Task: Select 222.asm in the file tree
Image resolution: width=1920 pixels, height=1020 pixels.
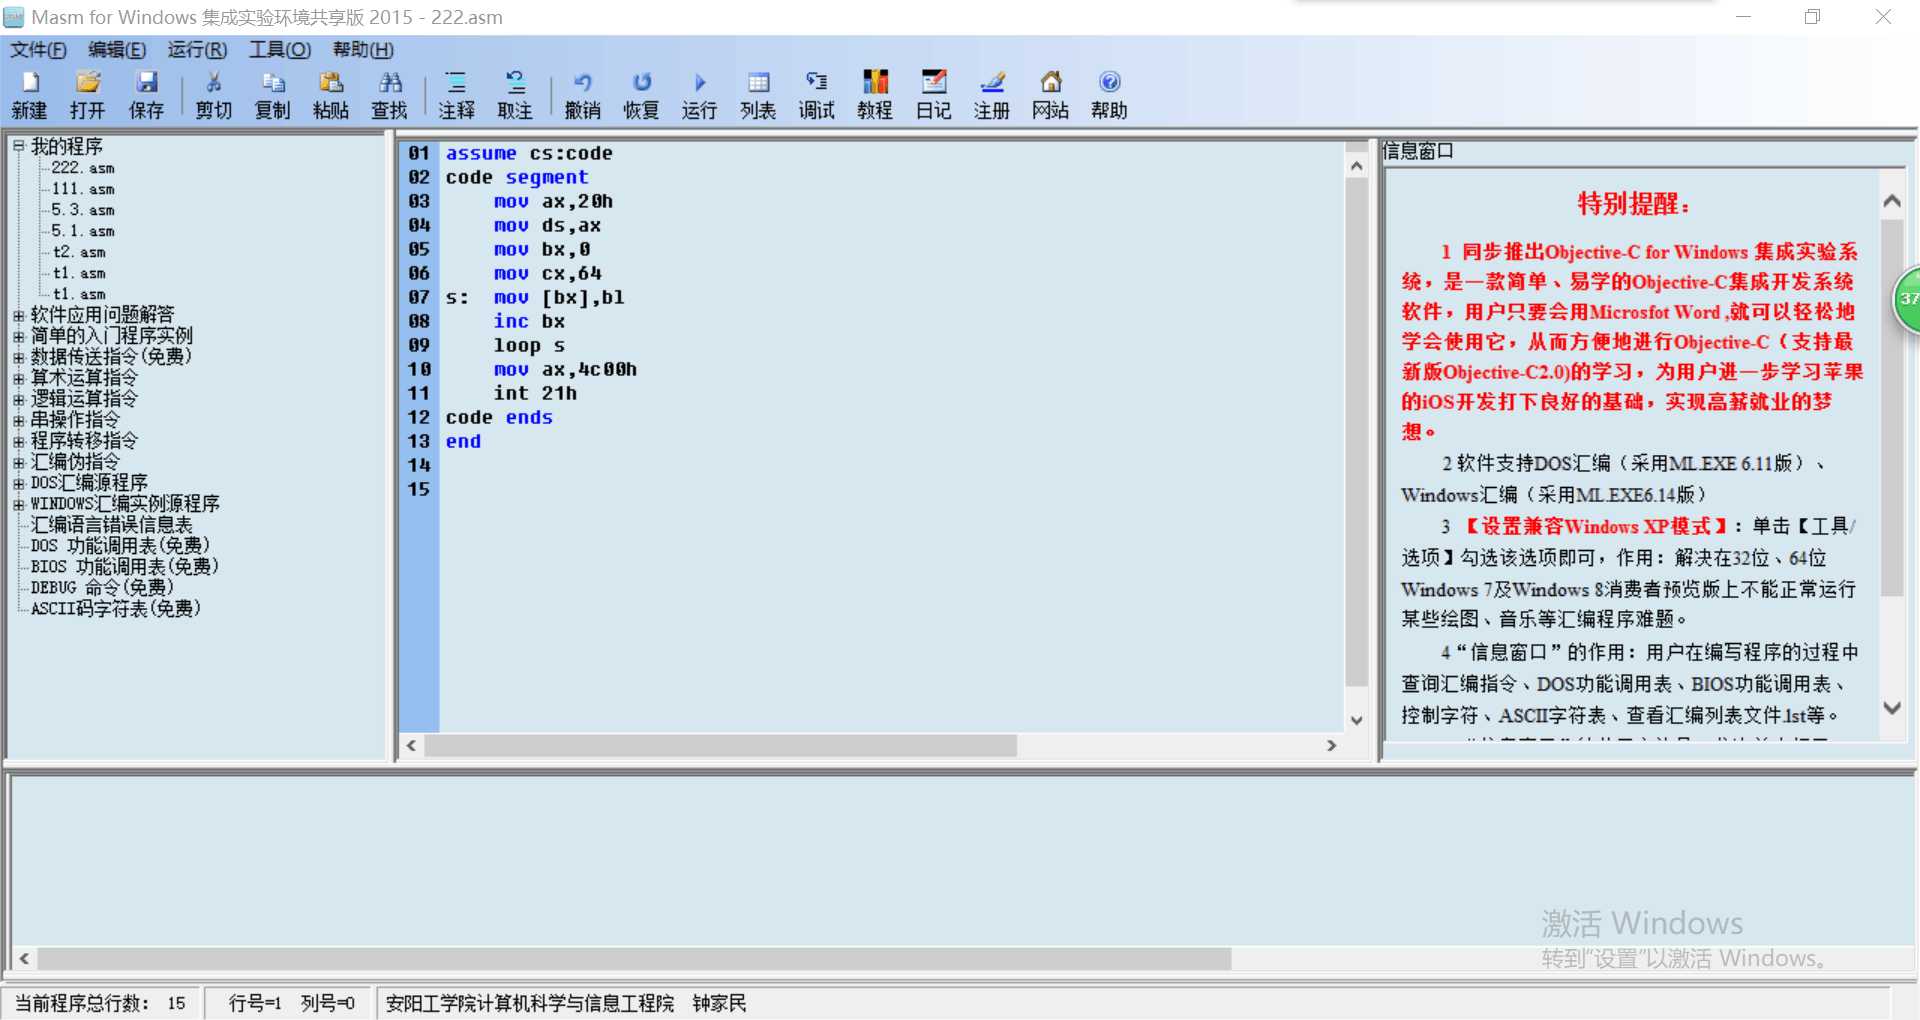Action: pos(83,168)
